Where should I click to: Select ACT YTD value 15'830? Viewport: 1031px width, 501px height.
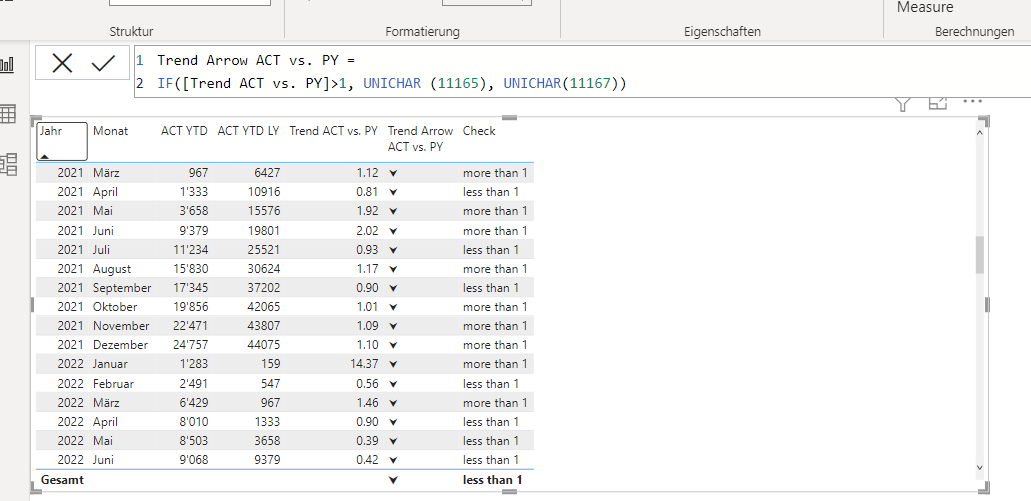point(190,269)
